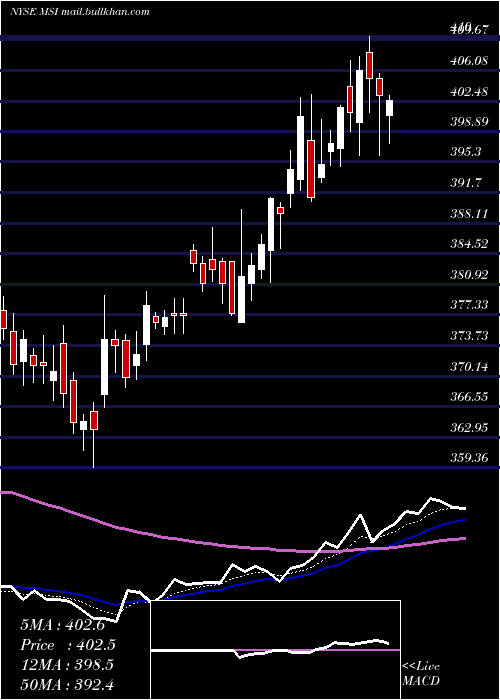Click the 406.08 price axis label
The image size is (500, 700).
469,61
